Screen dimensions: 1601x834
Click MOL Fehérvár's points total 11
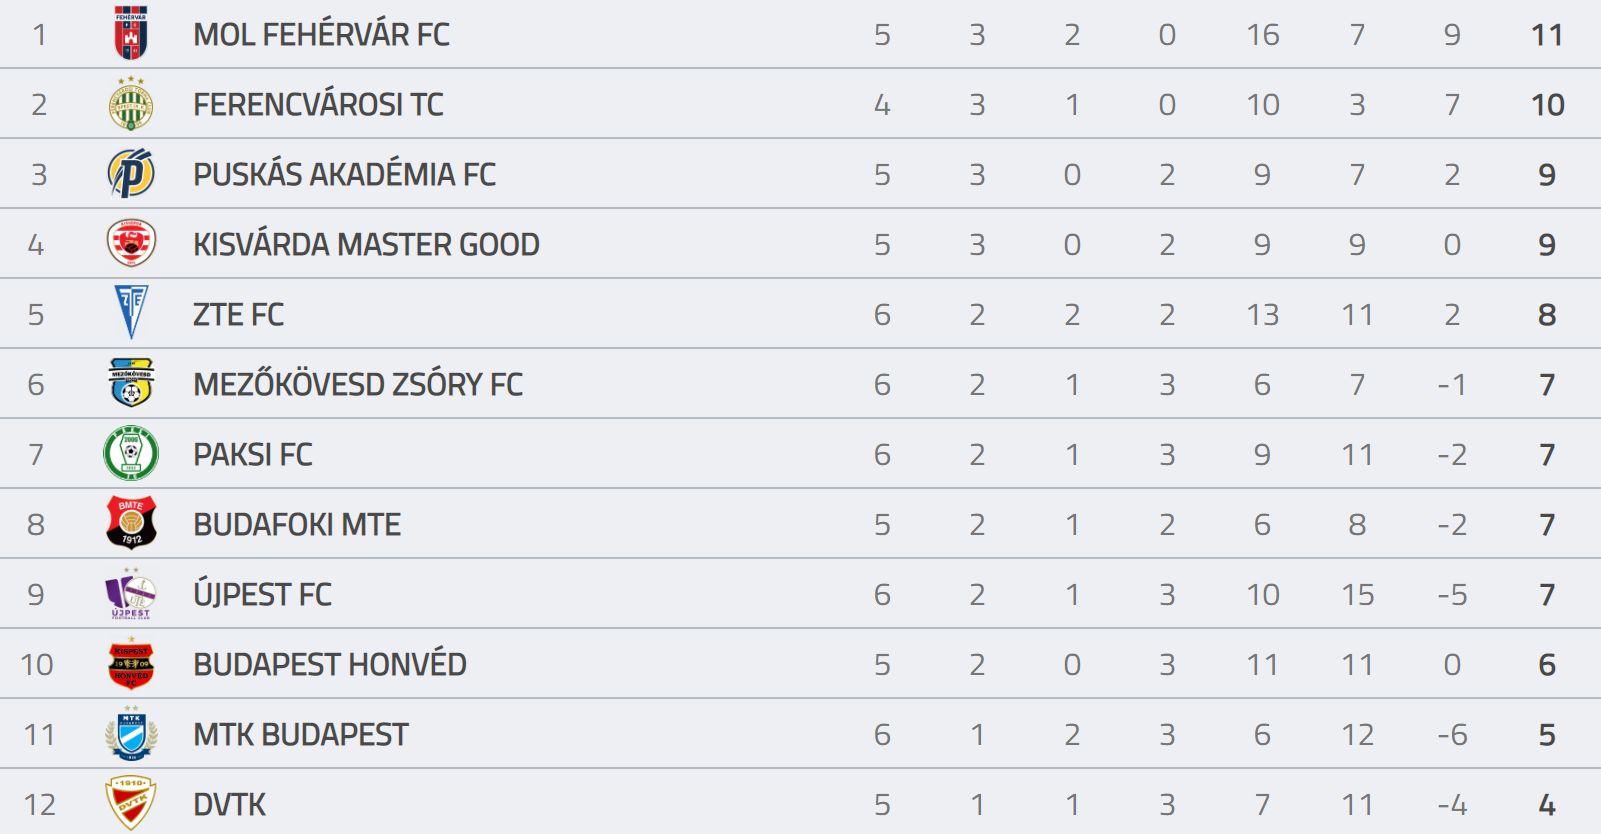coord(1547,35)
